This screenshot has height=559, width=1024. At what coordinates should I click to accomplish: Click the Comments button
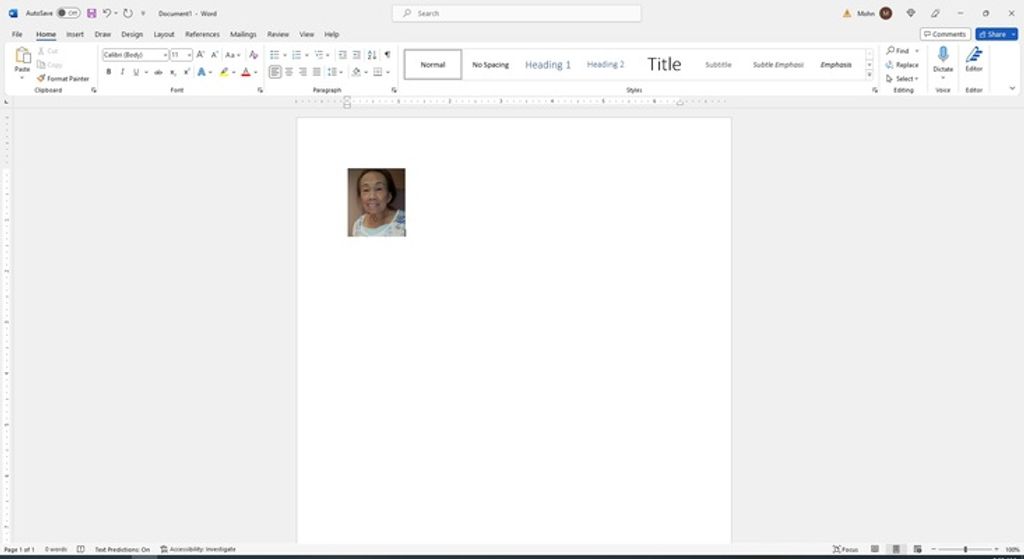945,34
